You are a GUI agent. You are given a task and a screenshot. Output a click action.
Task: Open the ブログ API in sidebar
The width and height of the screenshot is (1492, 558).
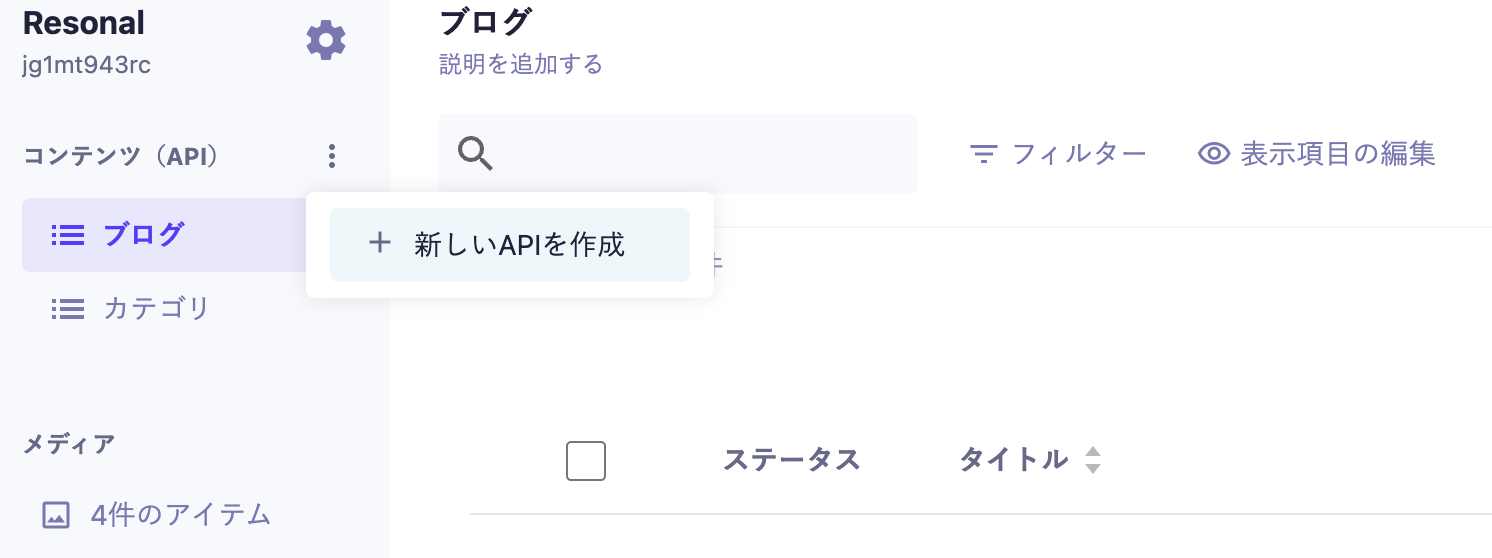(x=144, y=235)
